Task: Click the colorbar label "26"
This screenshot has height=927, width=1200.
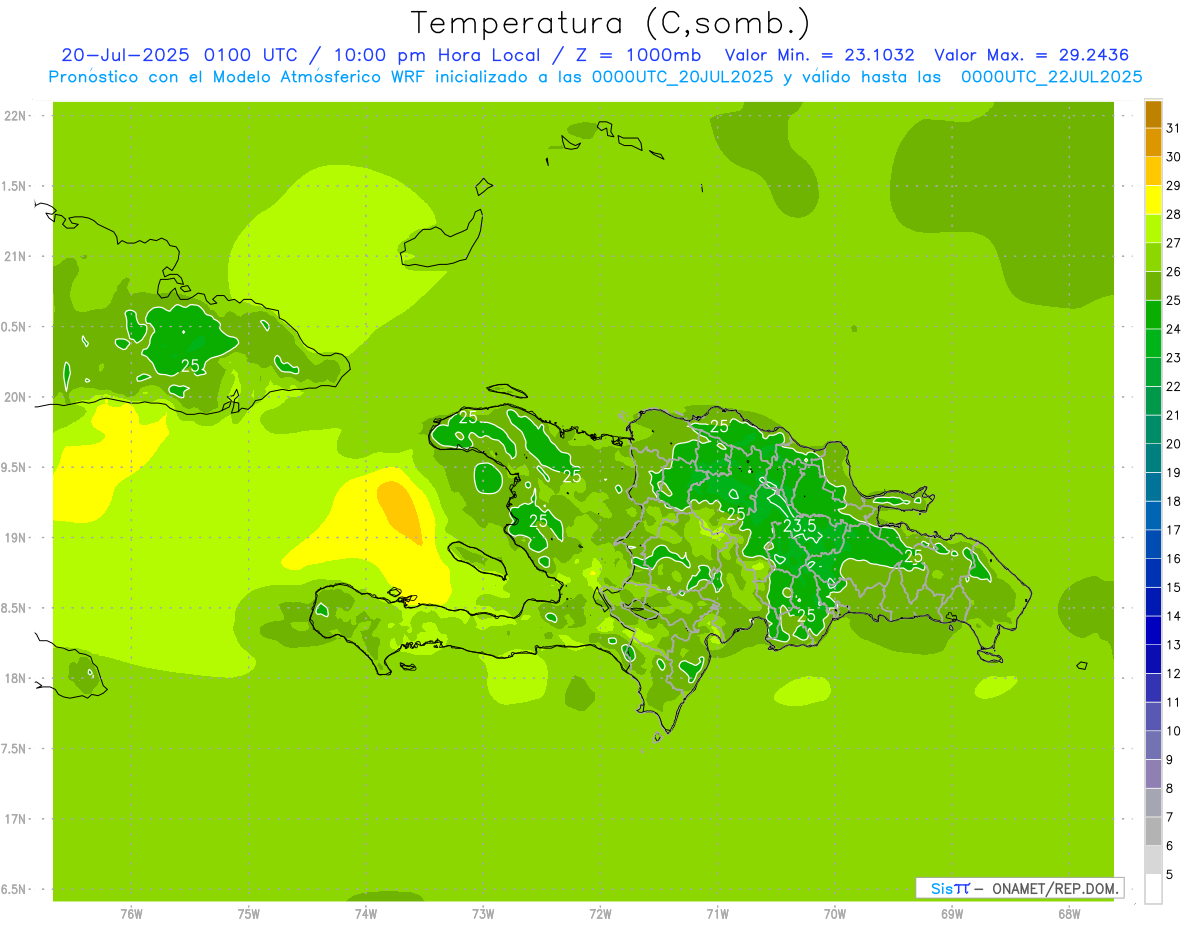Action: coord(1174,272)
